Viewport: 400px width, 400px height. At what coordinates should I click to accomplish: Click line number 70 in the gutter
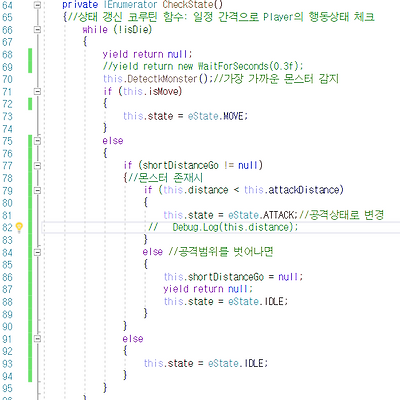(7, 79)
